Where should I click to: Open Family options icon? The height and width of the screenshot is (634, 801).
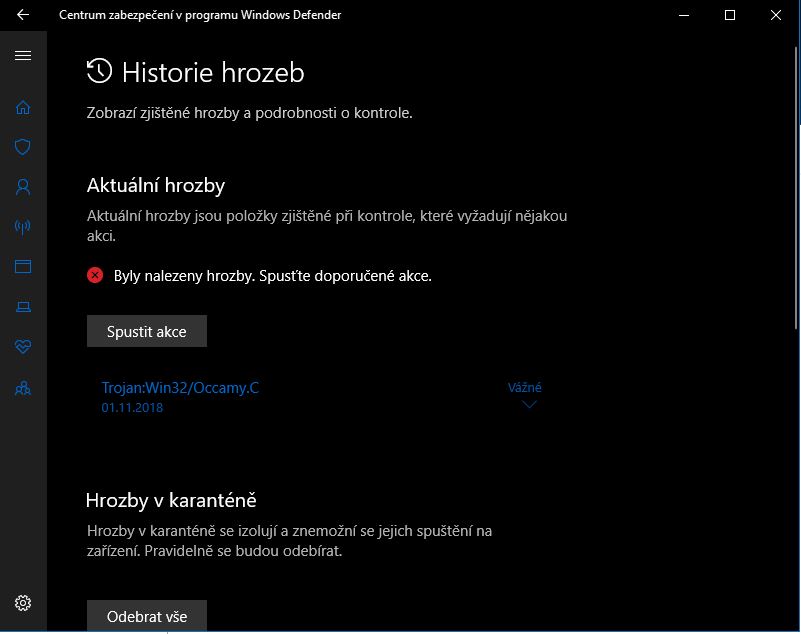(23, 388)
